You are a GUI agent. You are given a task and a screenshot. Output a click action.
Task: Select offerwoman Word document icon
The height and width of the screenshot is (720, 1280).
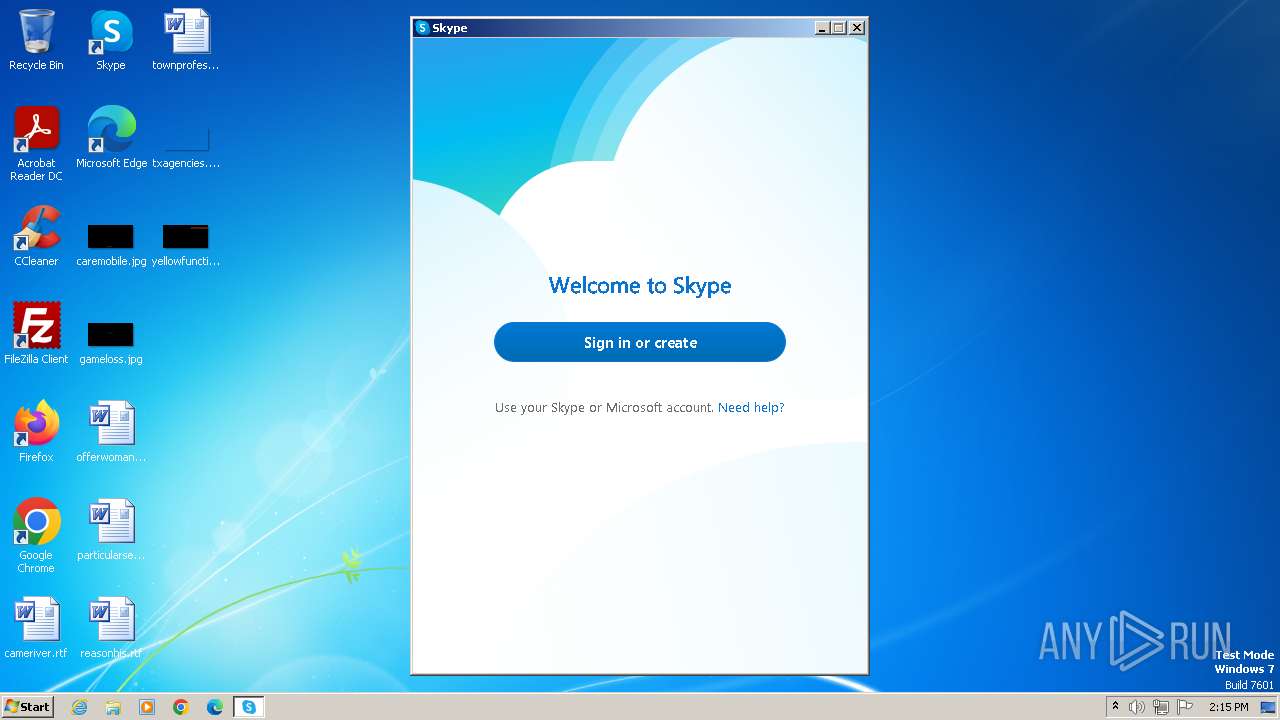111,432
